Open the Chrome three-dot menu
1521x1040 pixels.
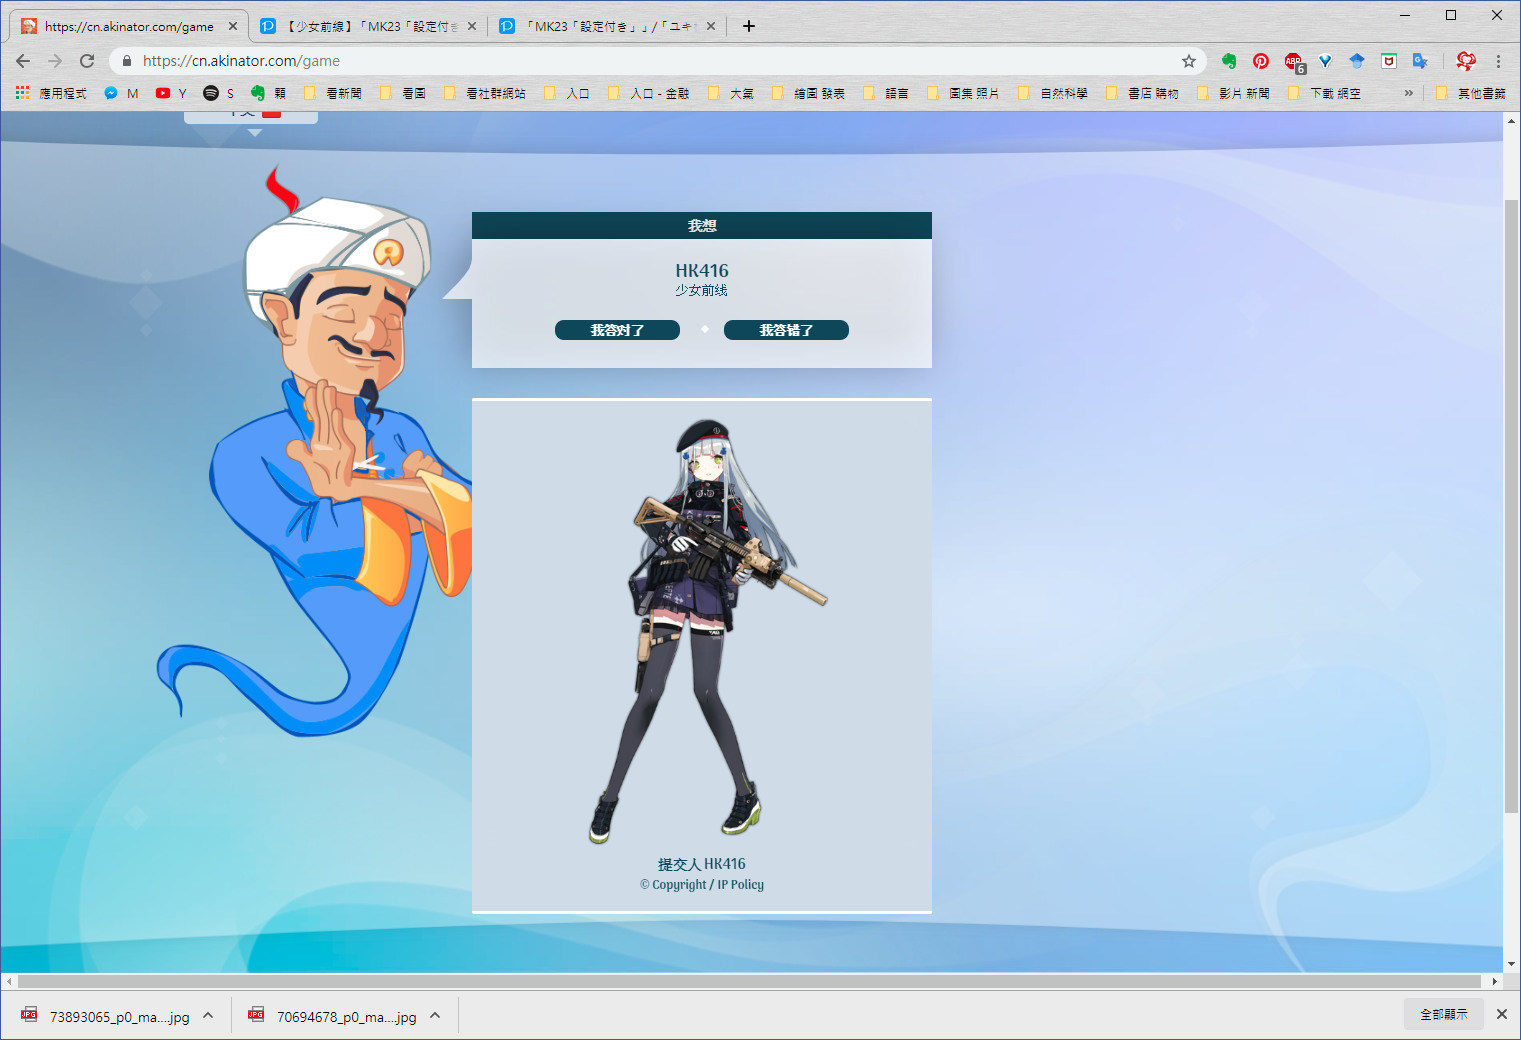click(1498, 61)
